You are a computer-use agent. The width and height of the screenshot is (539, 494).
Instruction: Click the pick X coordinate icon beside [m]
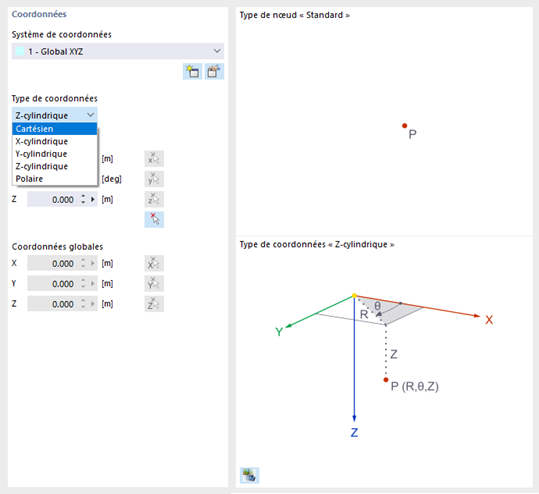click(x=154, y=159)
